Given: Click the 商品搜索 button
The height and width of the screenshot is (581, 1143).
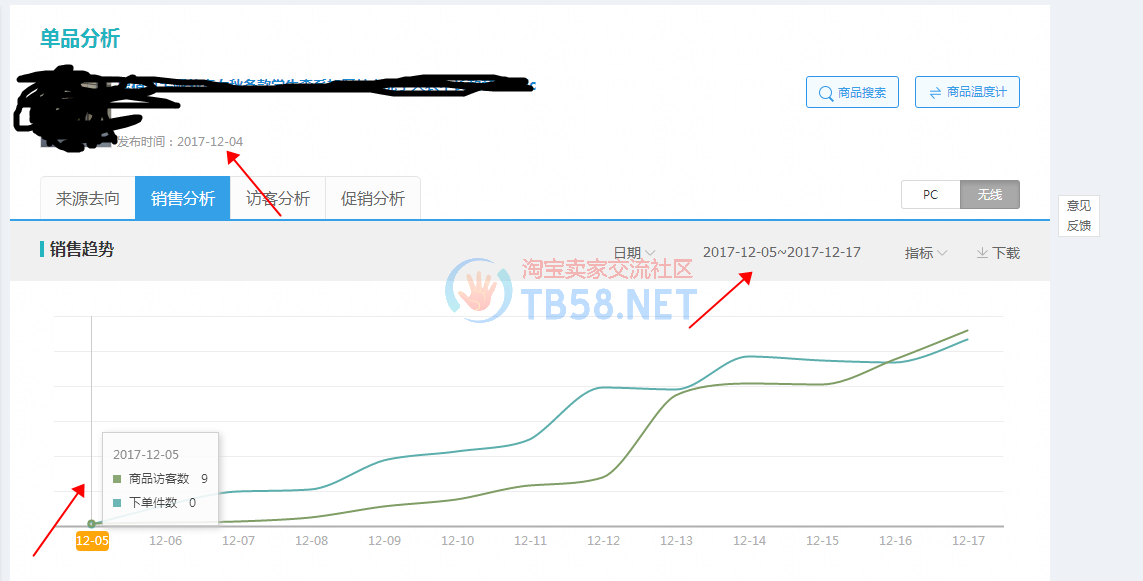Looking at the screenshot, I should (x=852, y=93).
